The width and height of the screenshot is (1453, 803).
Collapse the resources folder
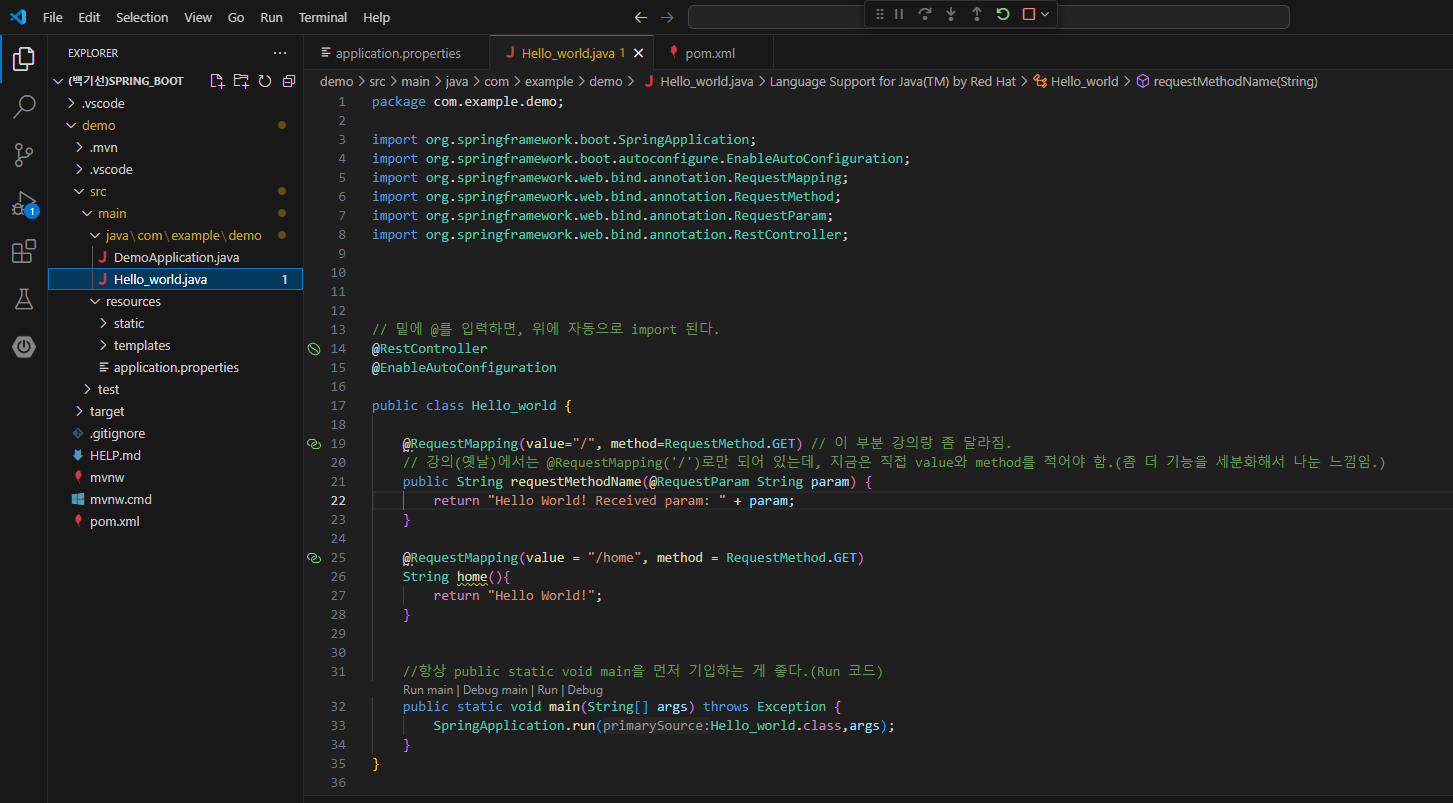pos(133,301)
